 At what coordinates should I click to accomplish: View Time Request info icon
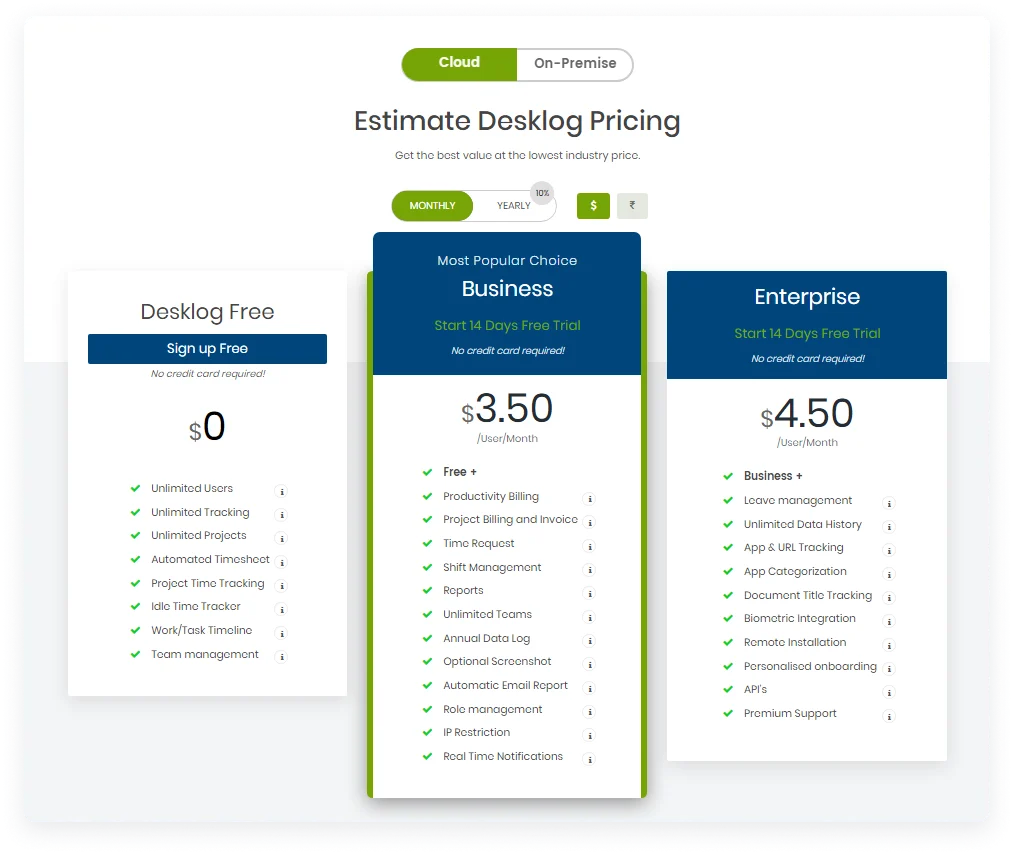(589, 546)
